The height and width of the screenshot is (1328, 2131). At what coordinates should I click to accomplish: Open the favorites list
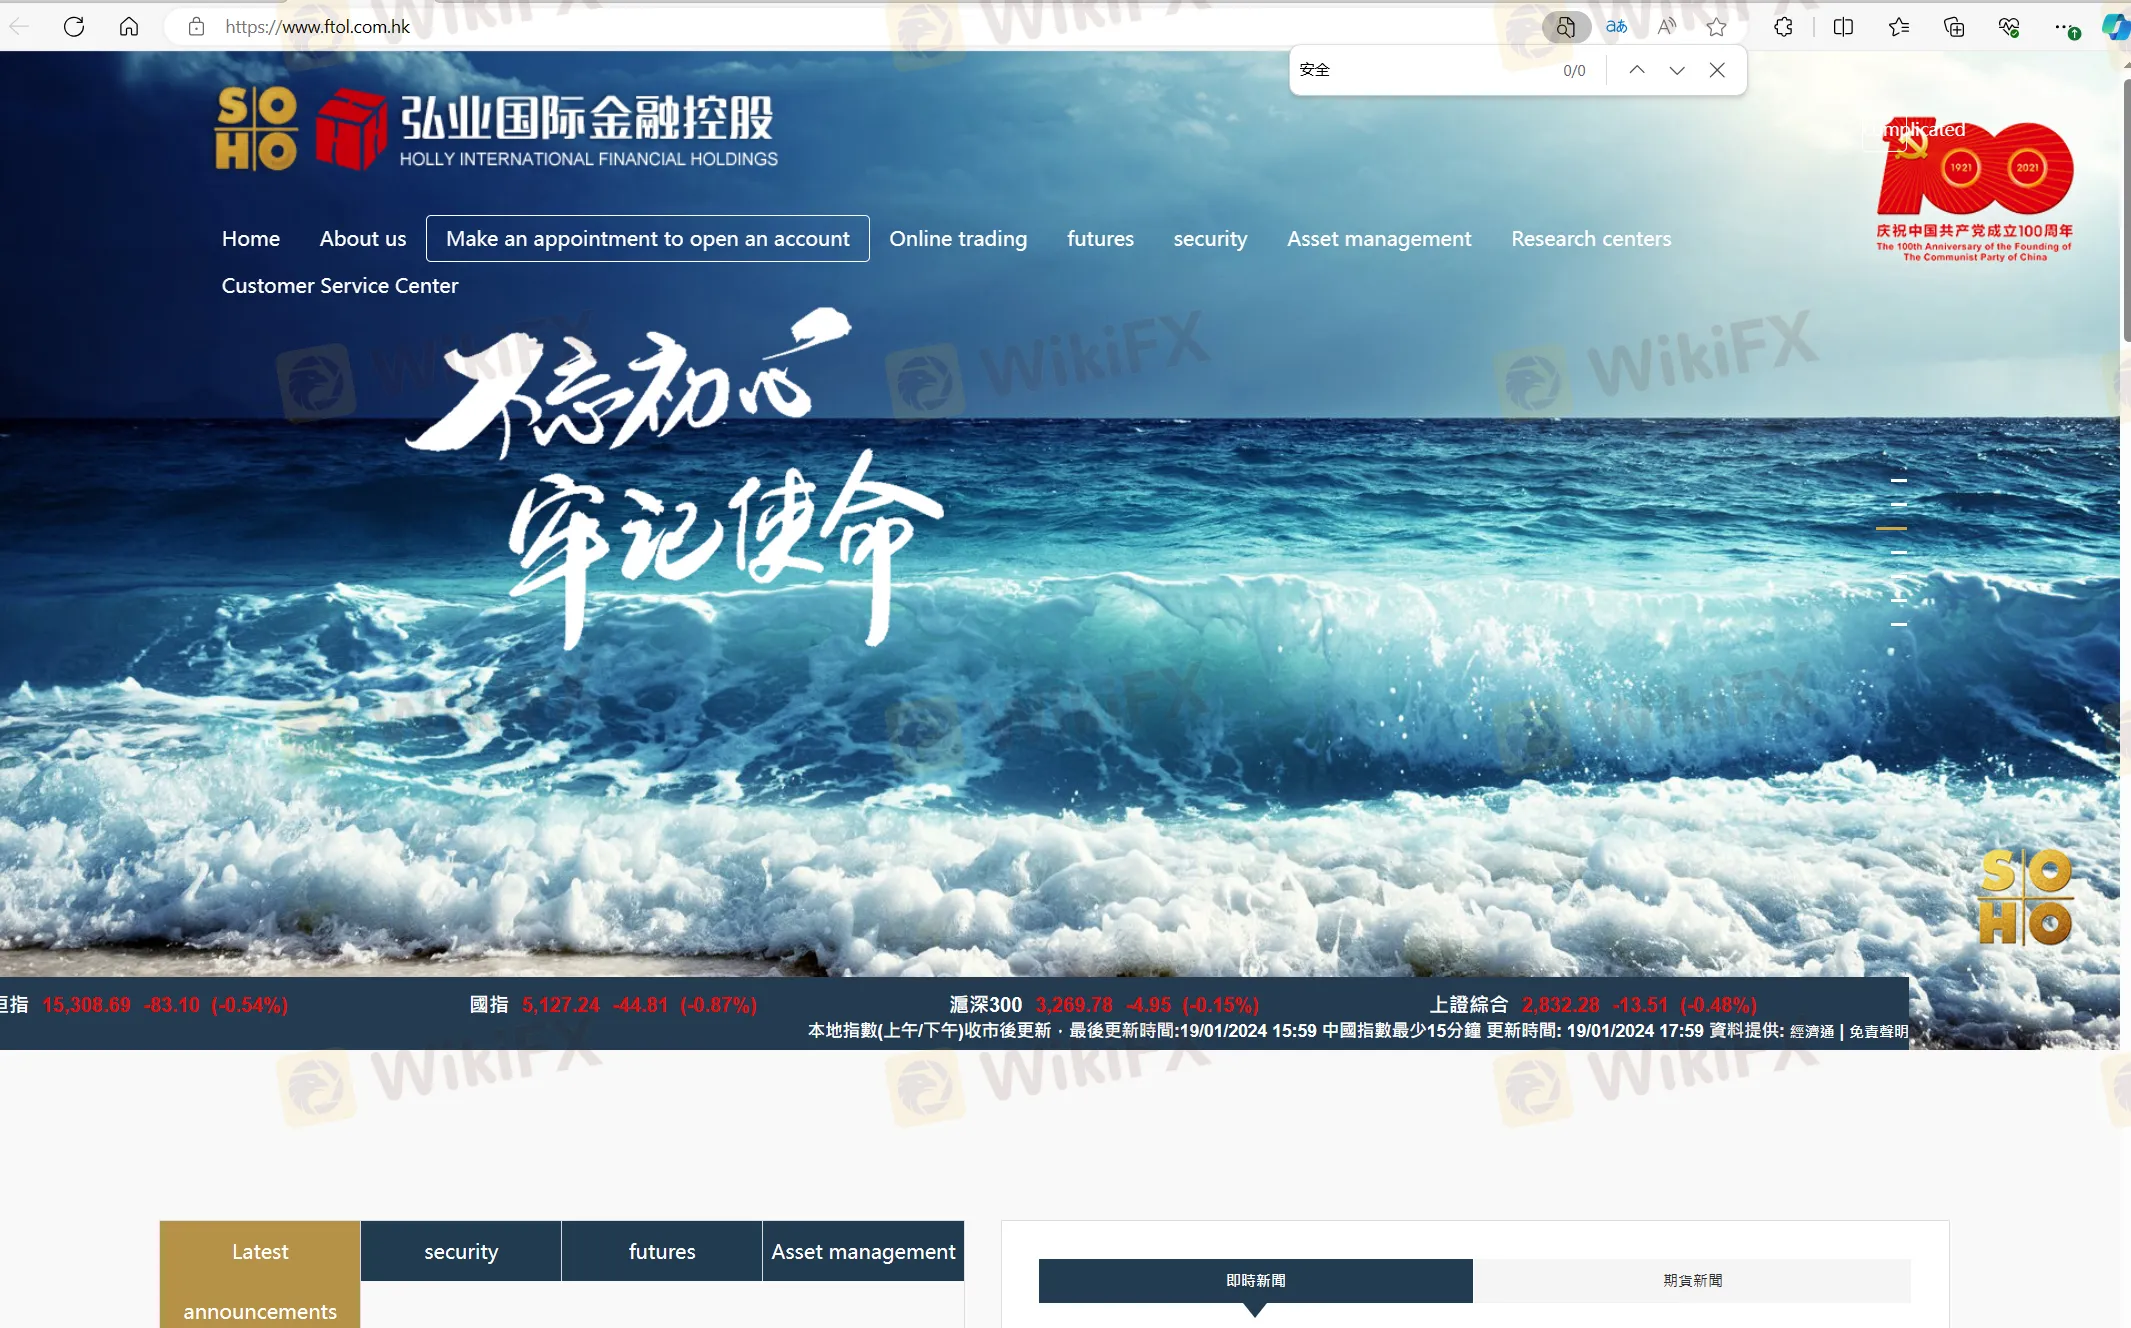coord(1898,26)
